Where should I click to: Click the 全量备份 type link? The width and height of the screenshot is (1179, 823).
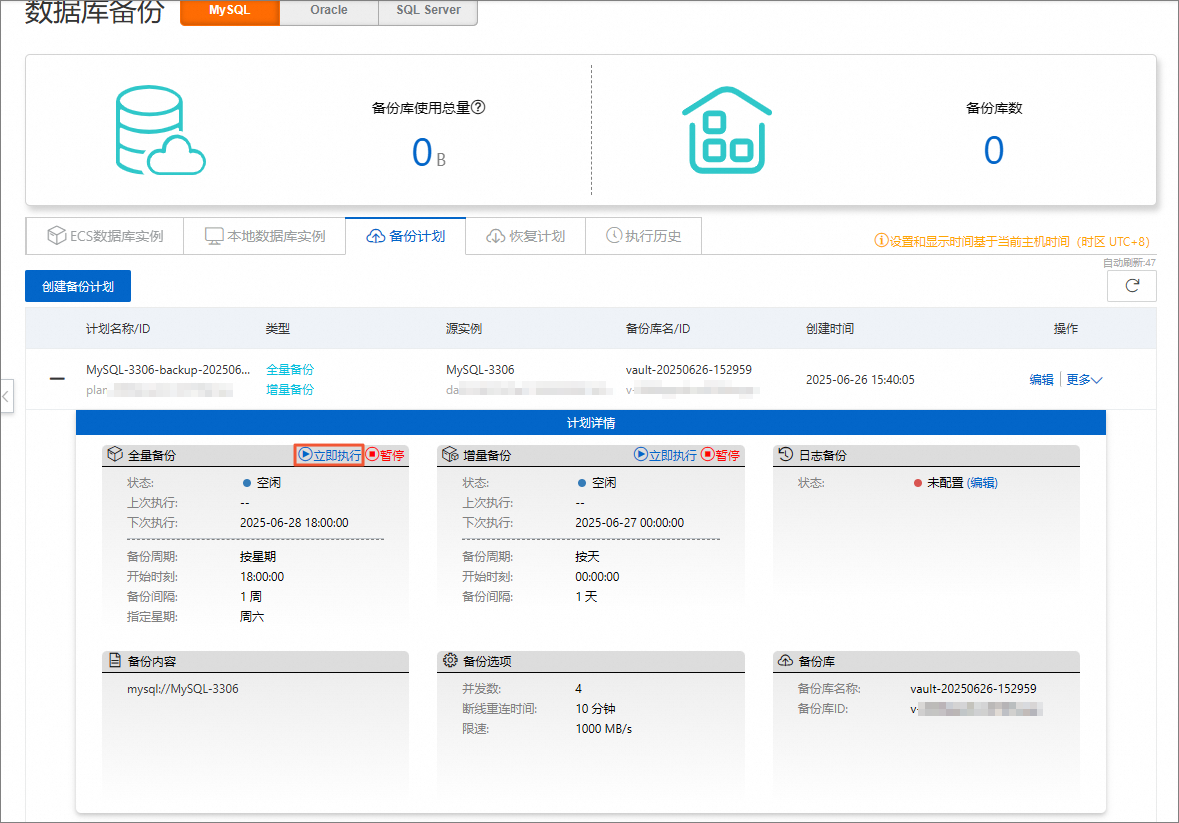point(290,369)
